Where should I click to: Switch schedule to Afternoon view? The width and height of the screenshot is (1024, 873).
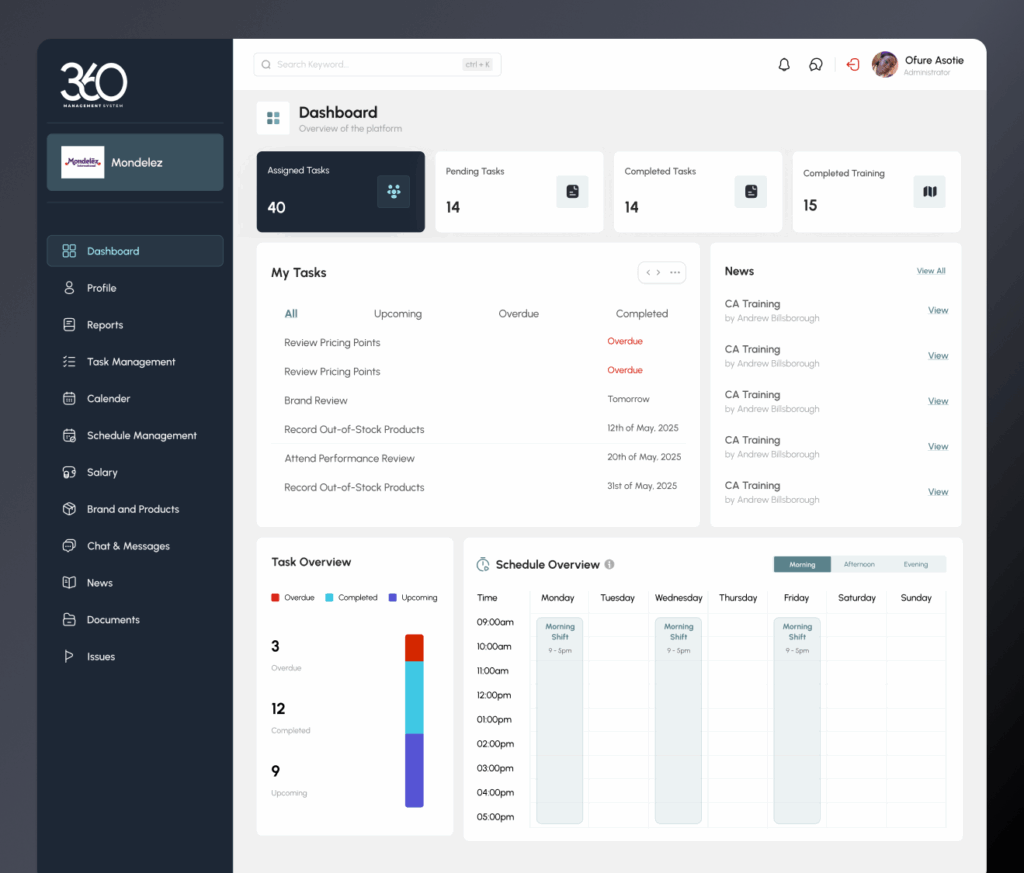[859, 565]
